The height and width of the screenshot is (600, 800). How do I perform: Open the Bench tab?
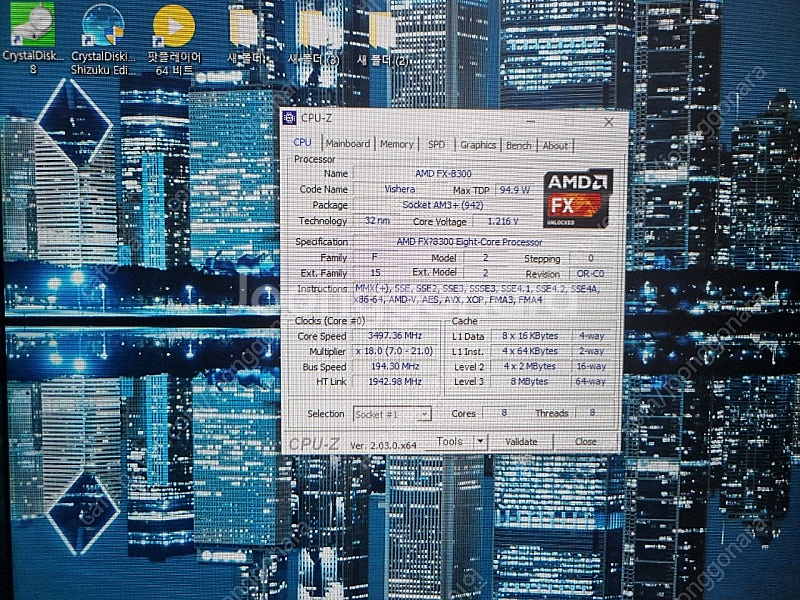pyautogui.click(x=518, y=145)
